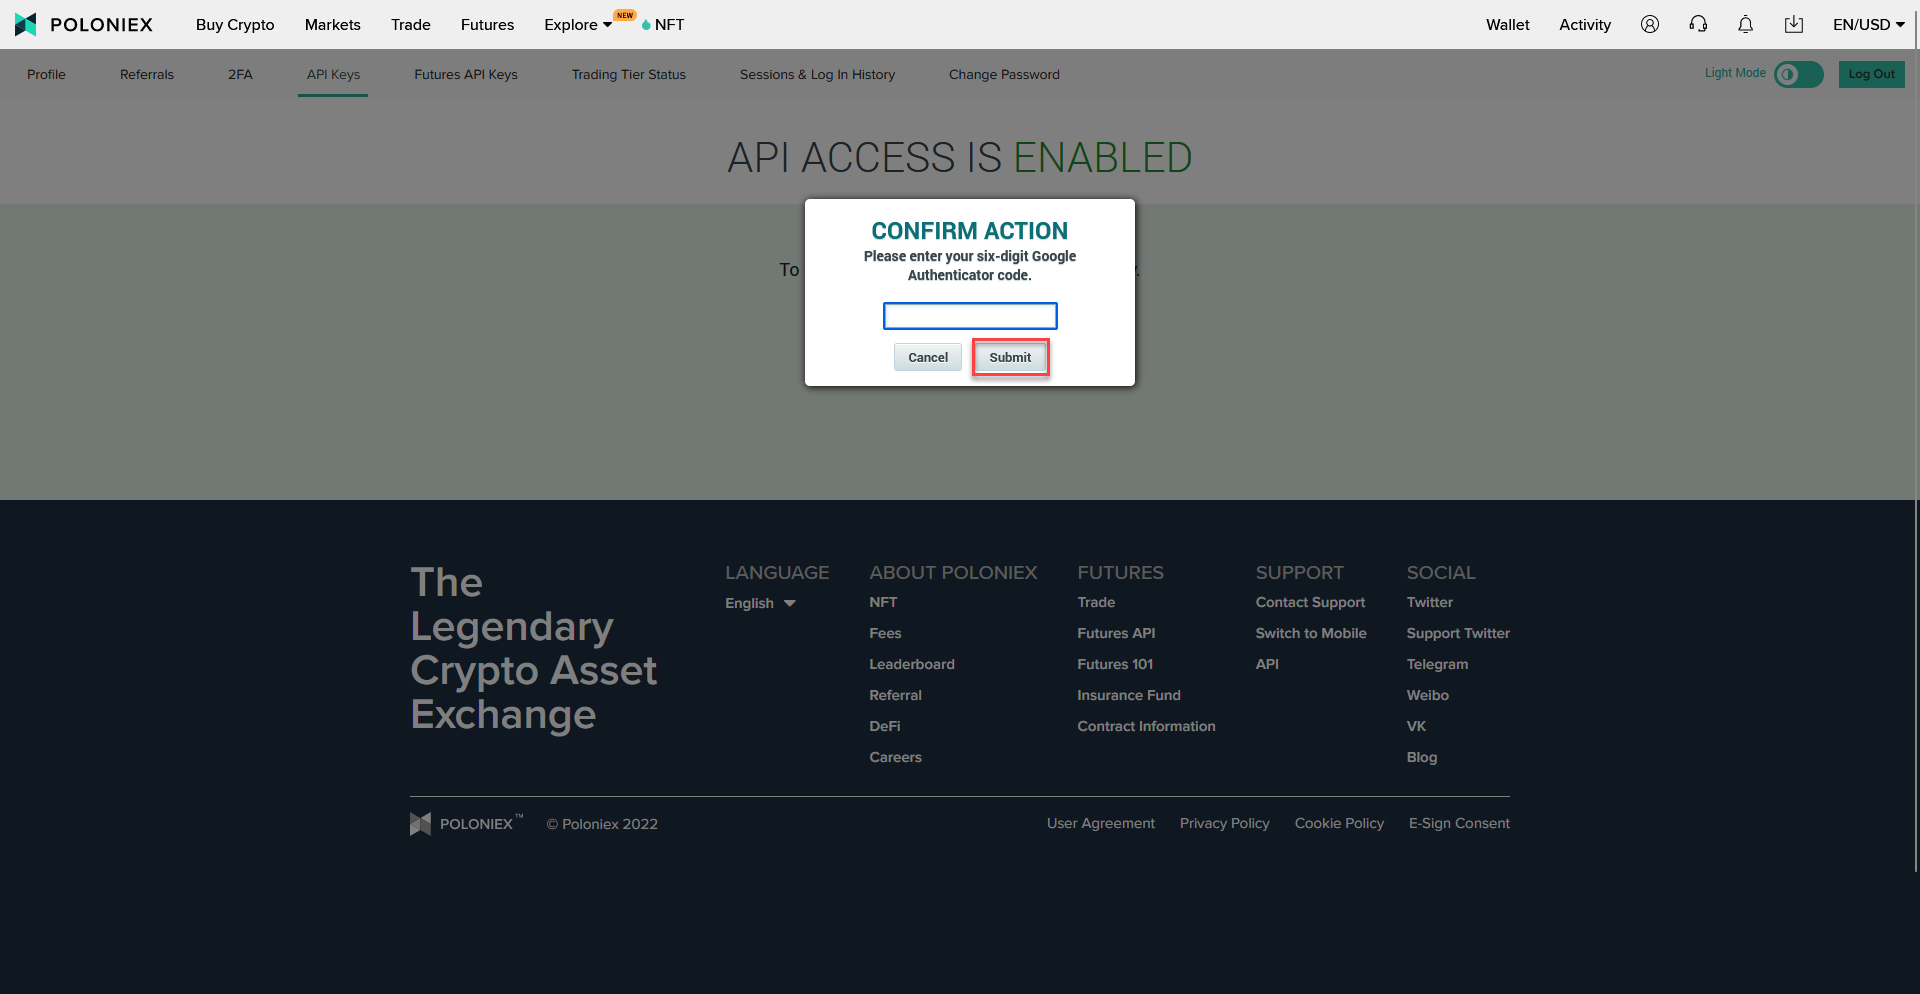The image size is (1920, 994).
Task: Open the Sessions & Log In History tab
Action: [817, 74]
